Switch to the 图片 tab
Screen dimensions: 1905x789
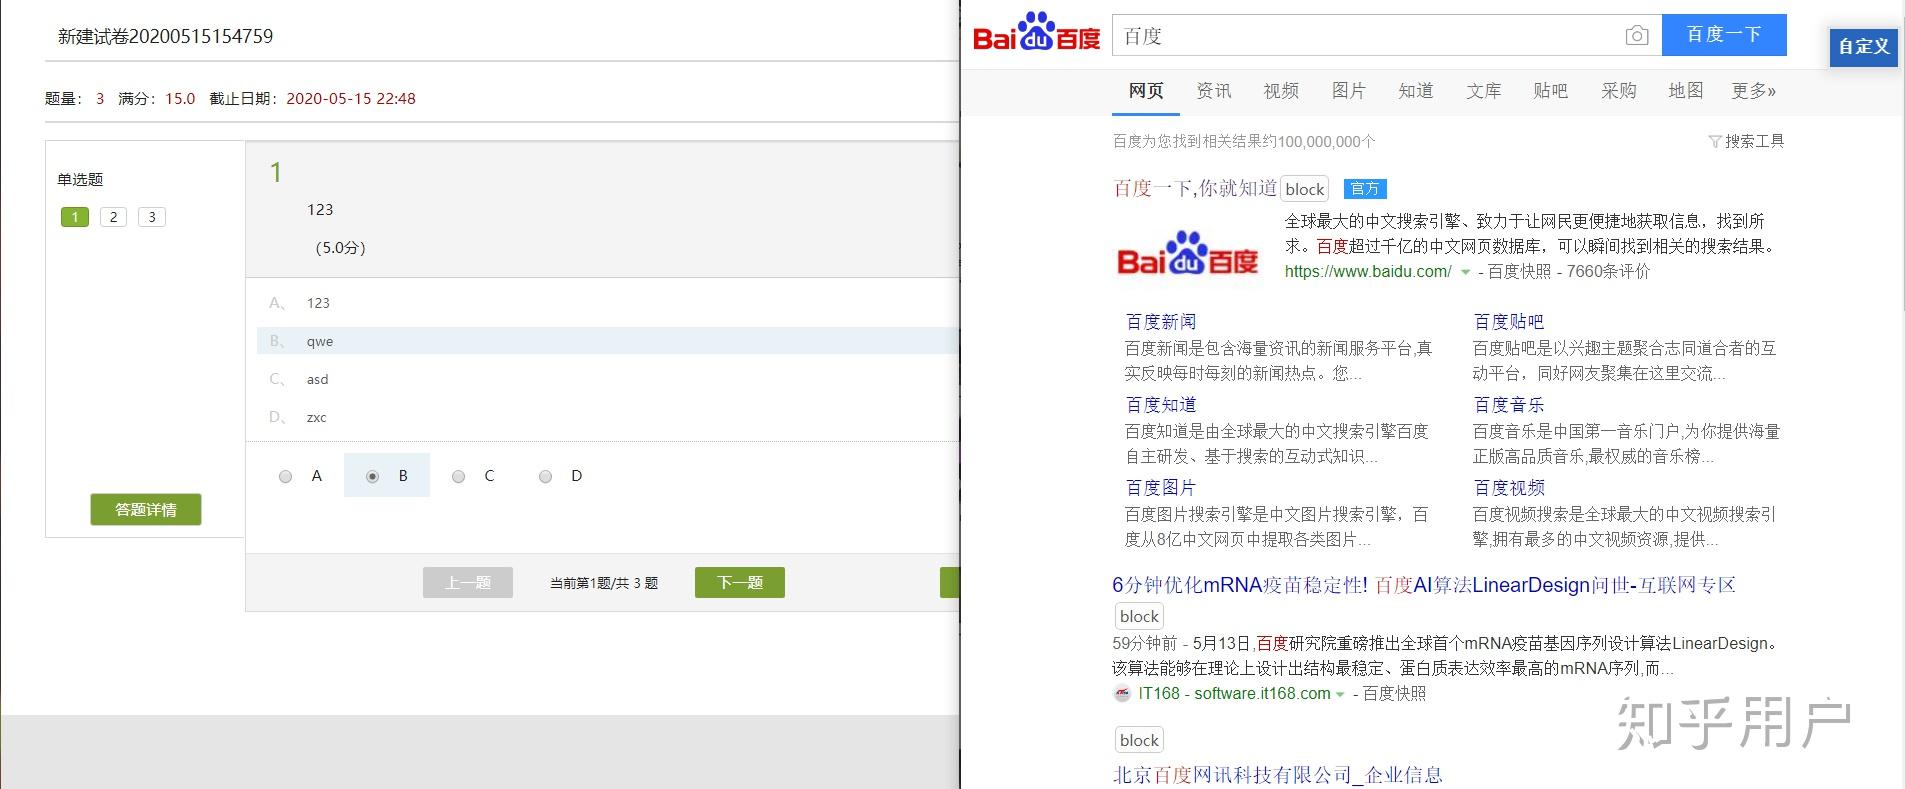[x=1349, y=91]
